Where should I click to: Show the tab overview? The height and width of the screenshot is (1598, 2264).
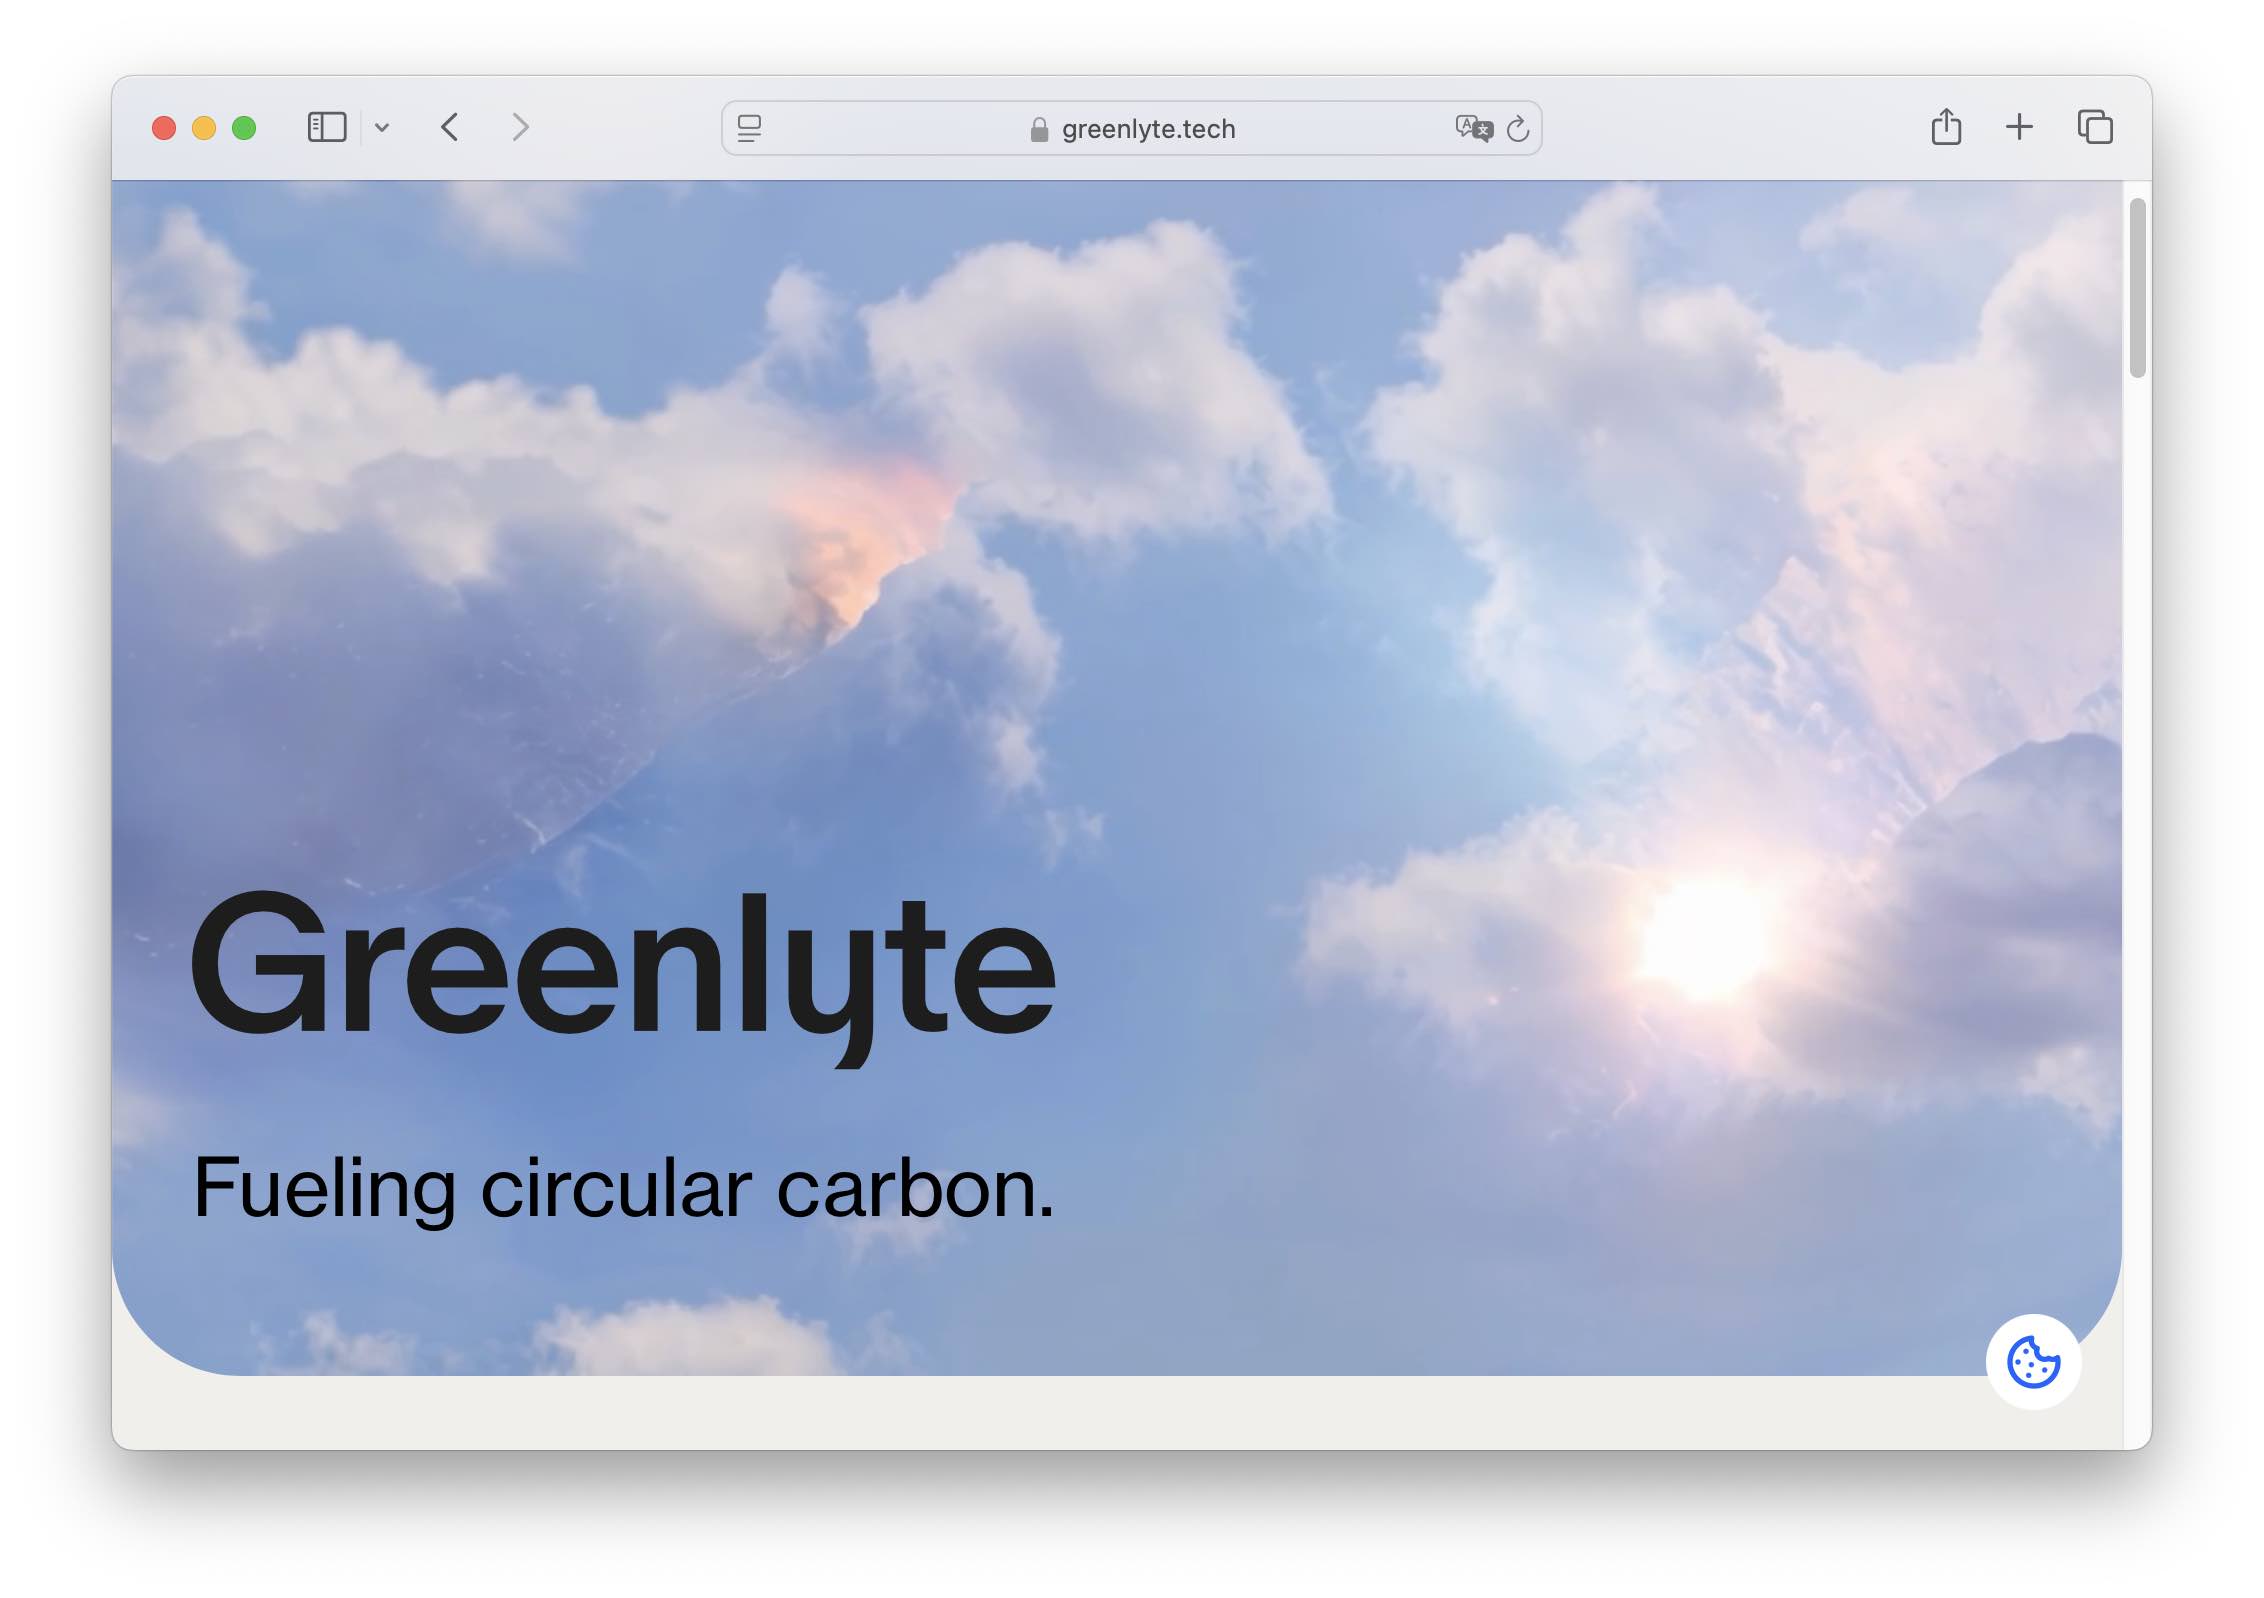tap(2094, 127)
